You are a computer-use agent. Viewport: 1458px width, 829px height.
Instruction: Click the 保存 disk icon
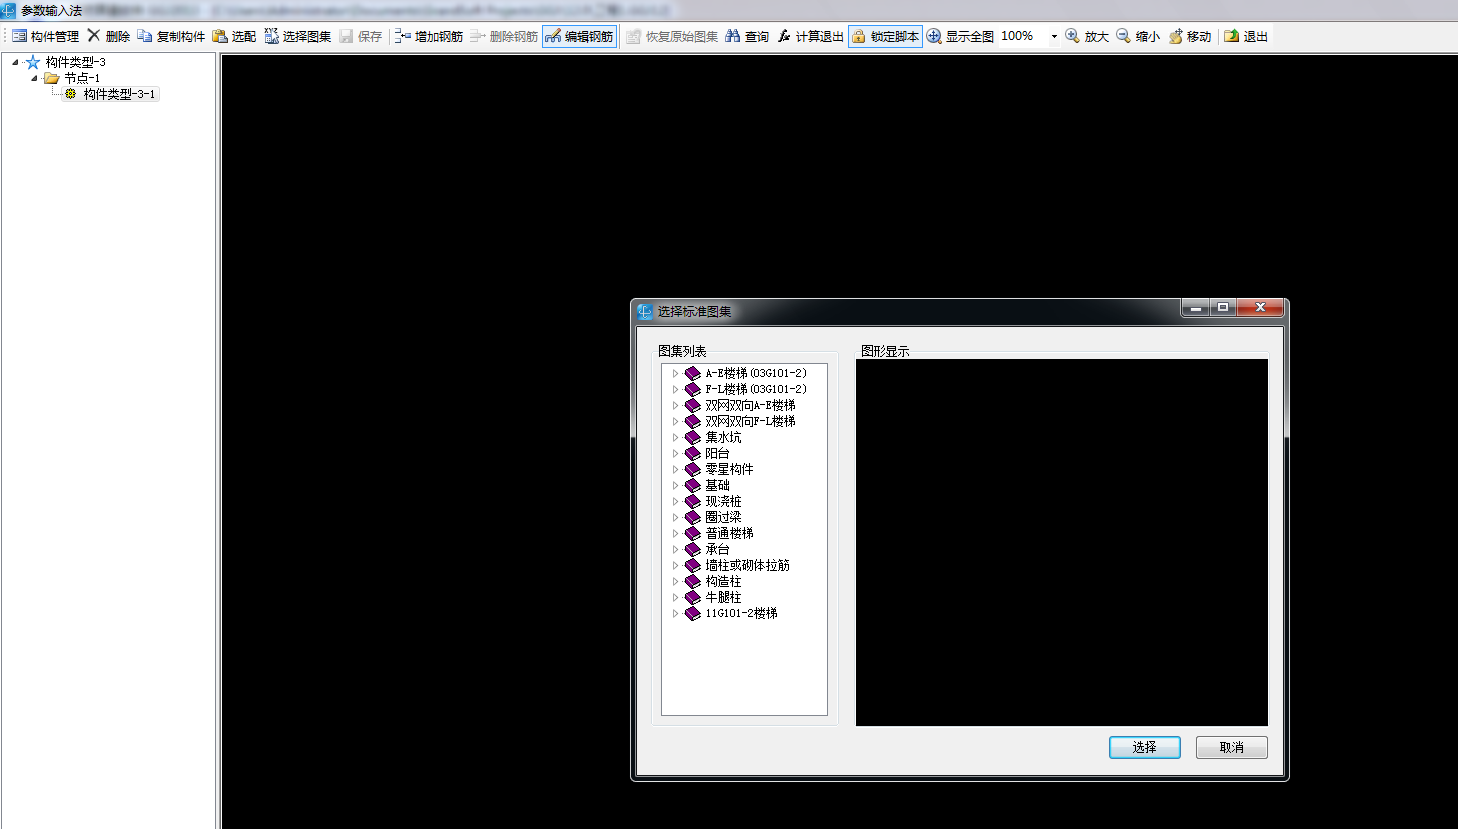coord(346,36)
